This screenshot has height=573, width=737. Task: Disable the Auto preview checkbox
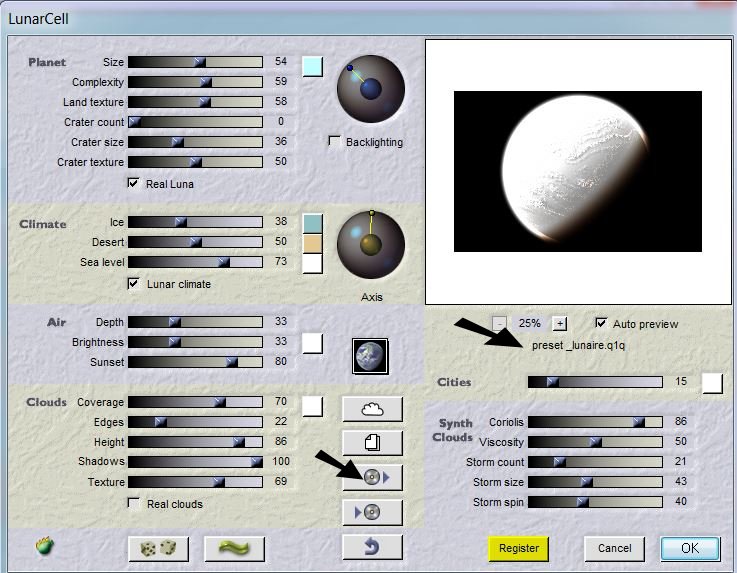pyautogui.click(x=601, y=323)
